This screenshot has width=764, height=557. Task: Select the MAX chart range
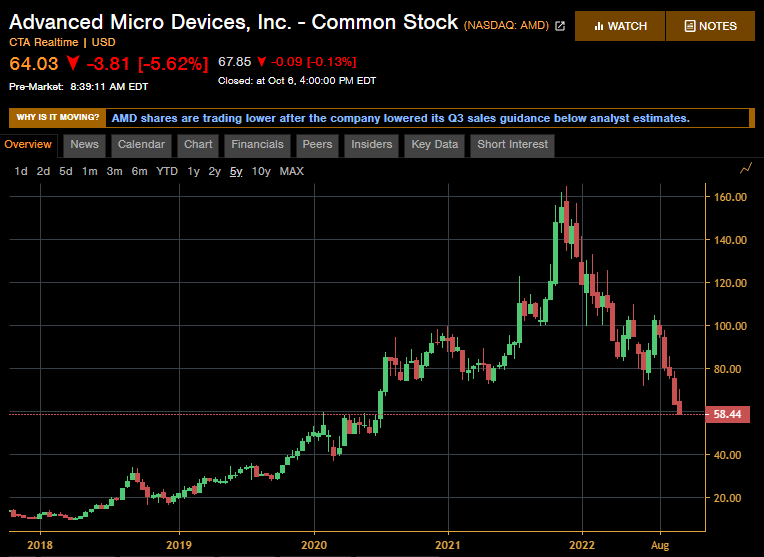[x=291, y=172]
